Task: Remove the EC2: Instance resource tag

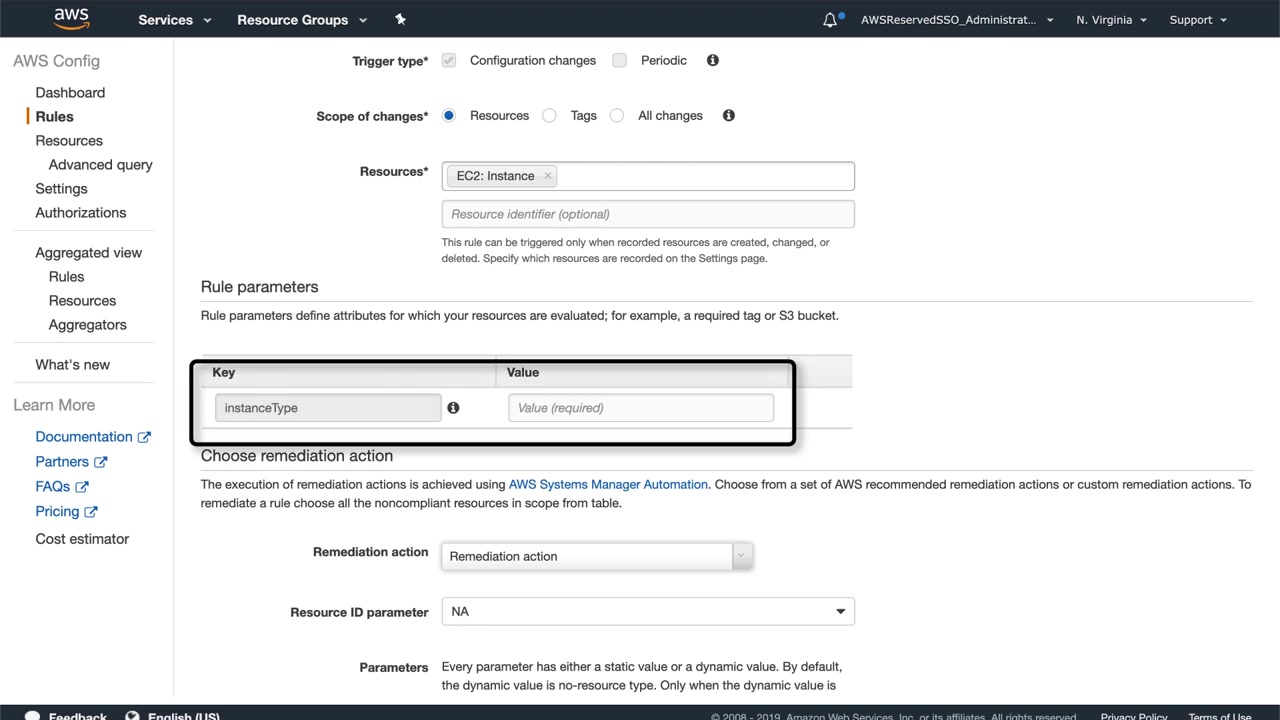Action: (x=547, y=176)
